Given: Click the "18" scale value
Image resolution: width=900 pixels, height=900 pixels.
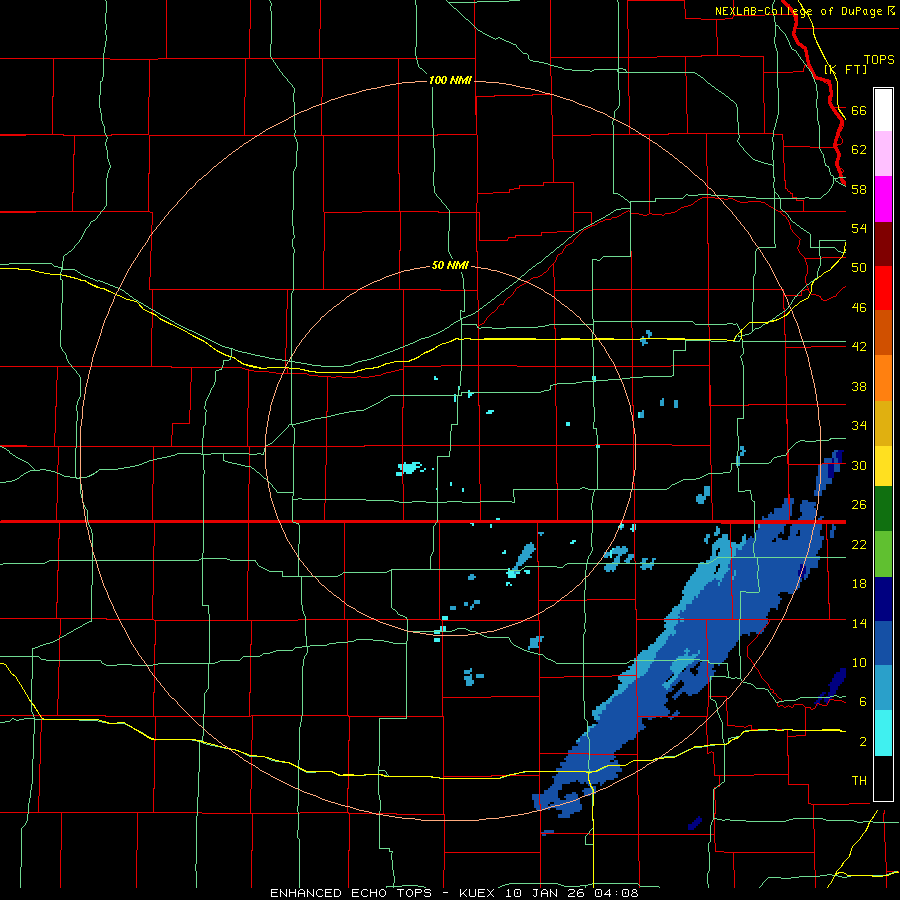Looking at the screenshot, I should point(859,584).
